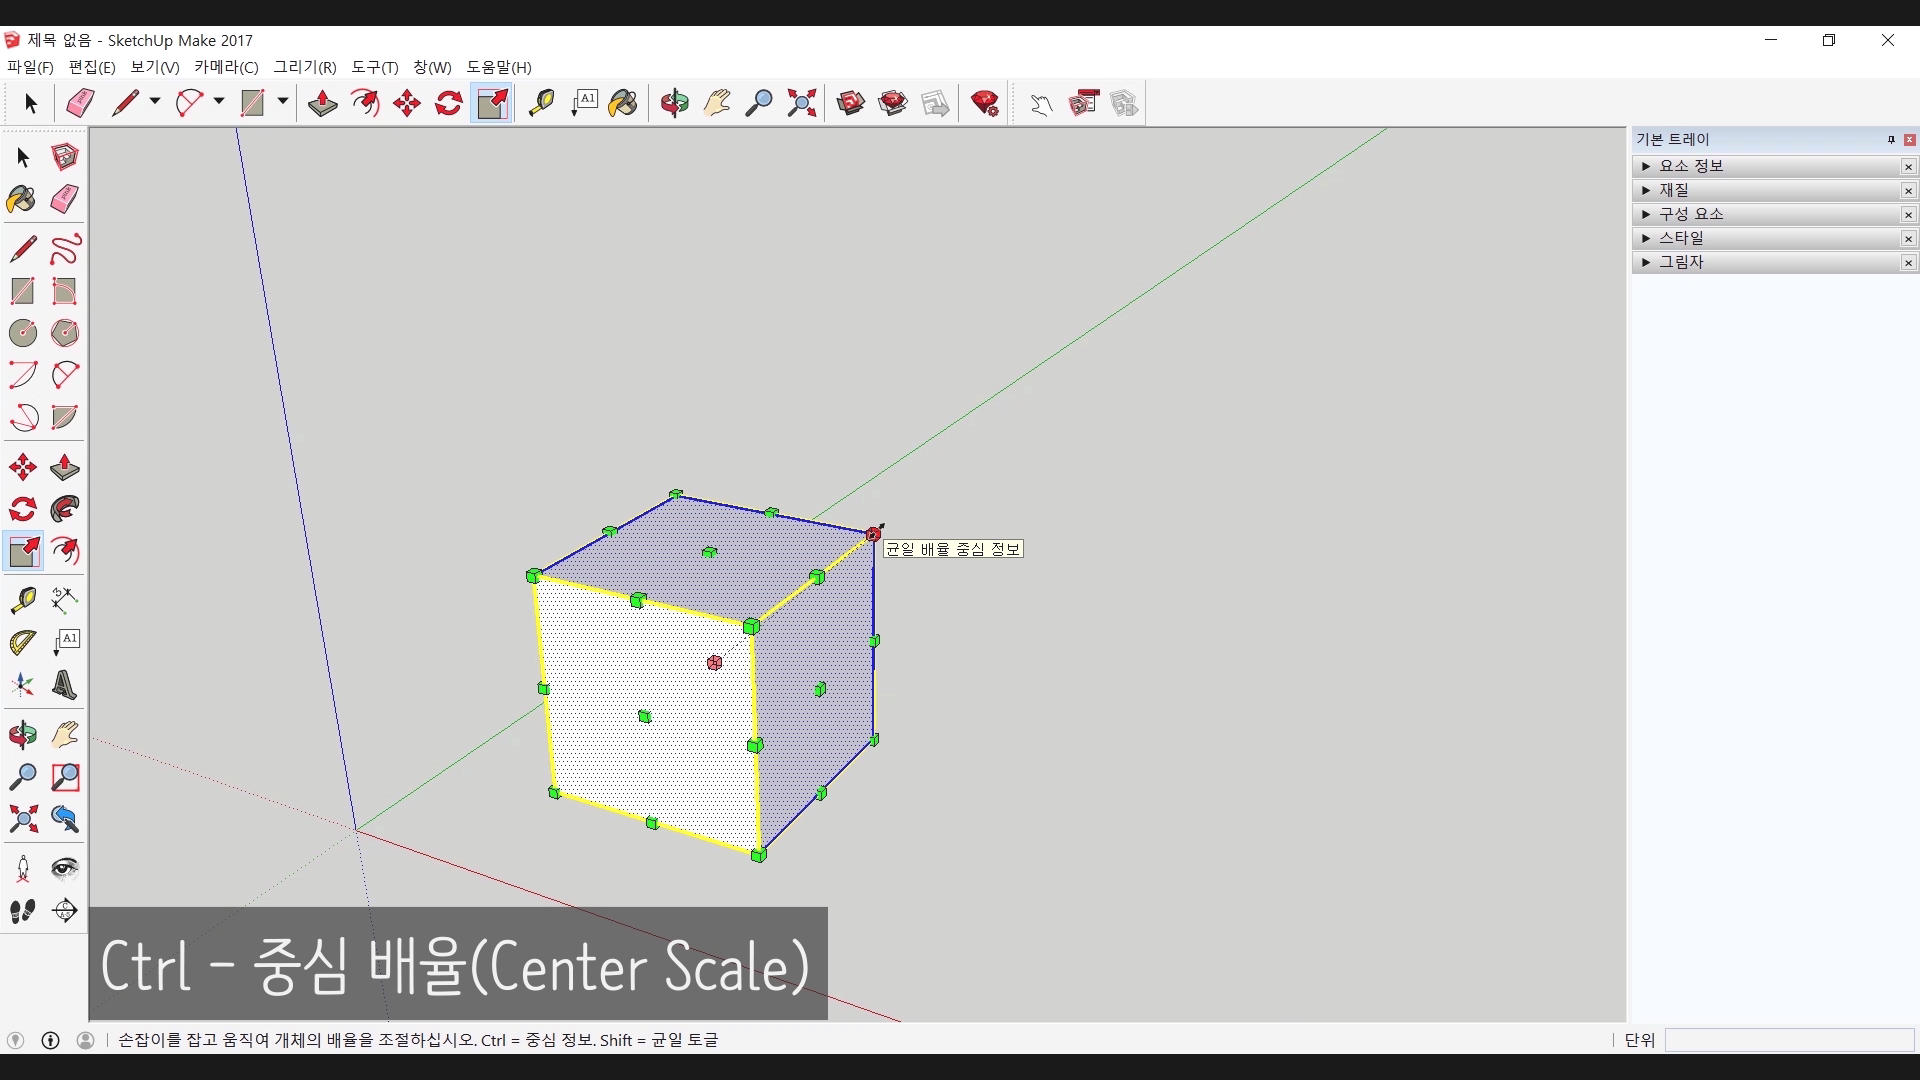The width and height of the screenshot is (1920, 1080).
Task: Open the Arc tool dropdown arrow
Action: (219, 102)
